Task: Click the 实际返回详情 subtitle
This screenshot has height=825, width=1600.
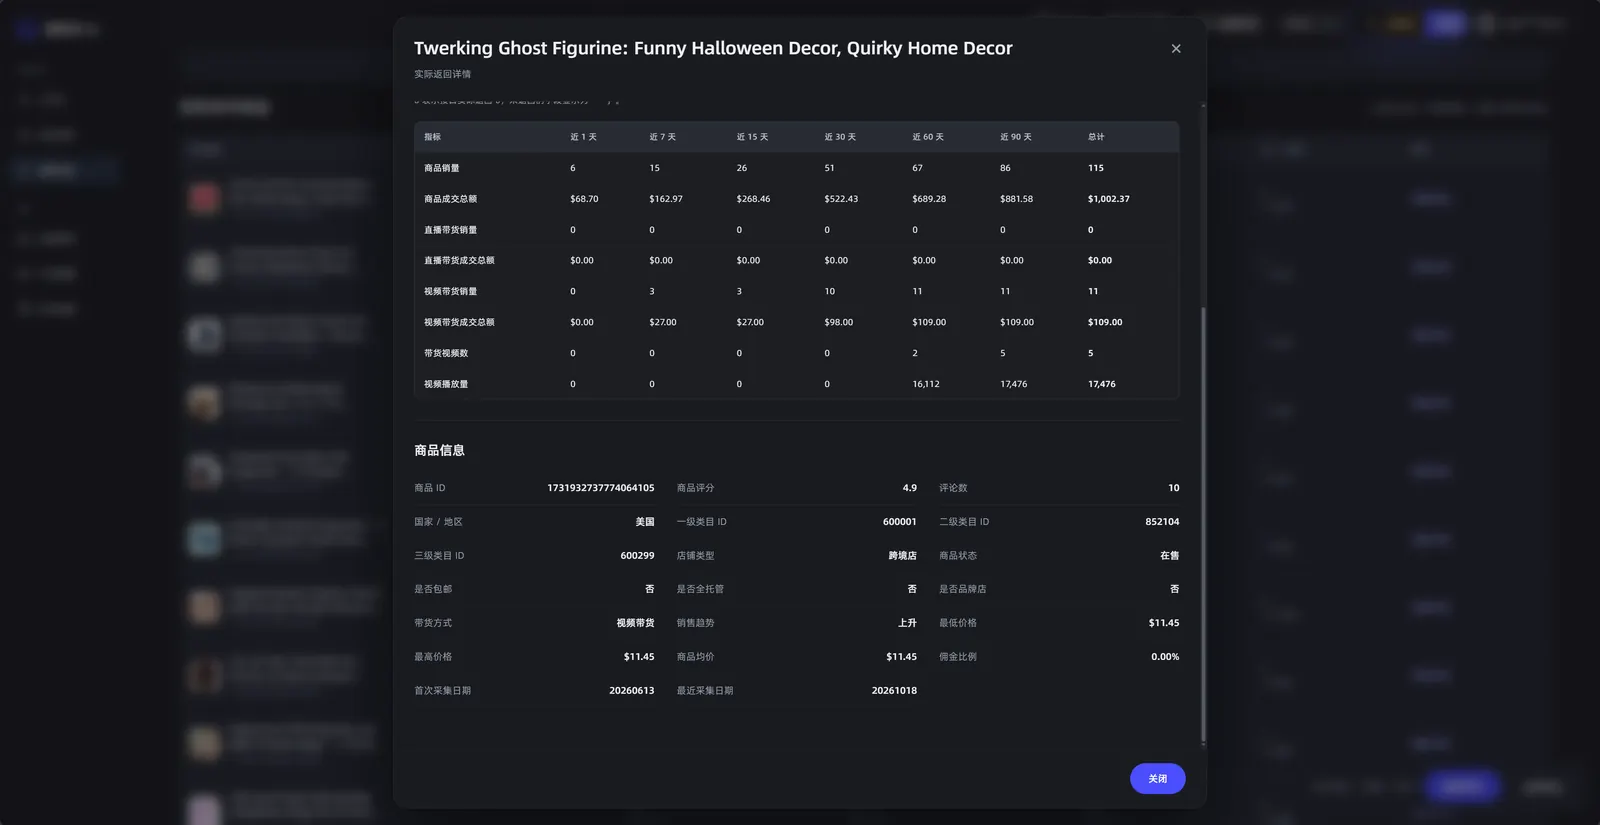Action: tap(442, 74)
